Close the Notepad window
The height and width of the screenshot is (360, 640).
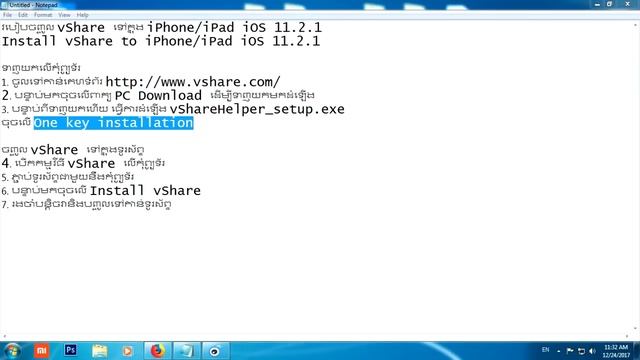tap(628, 4)
